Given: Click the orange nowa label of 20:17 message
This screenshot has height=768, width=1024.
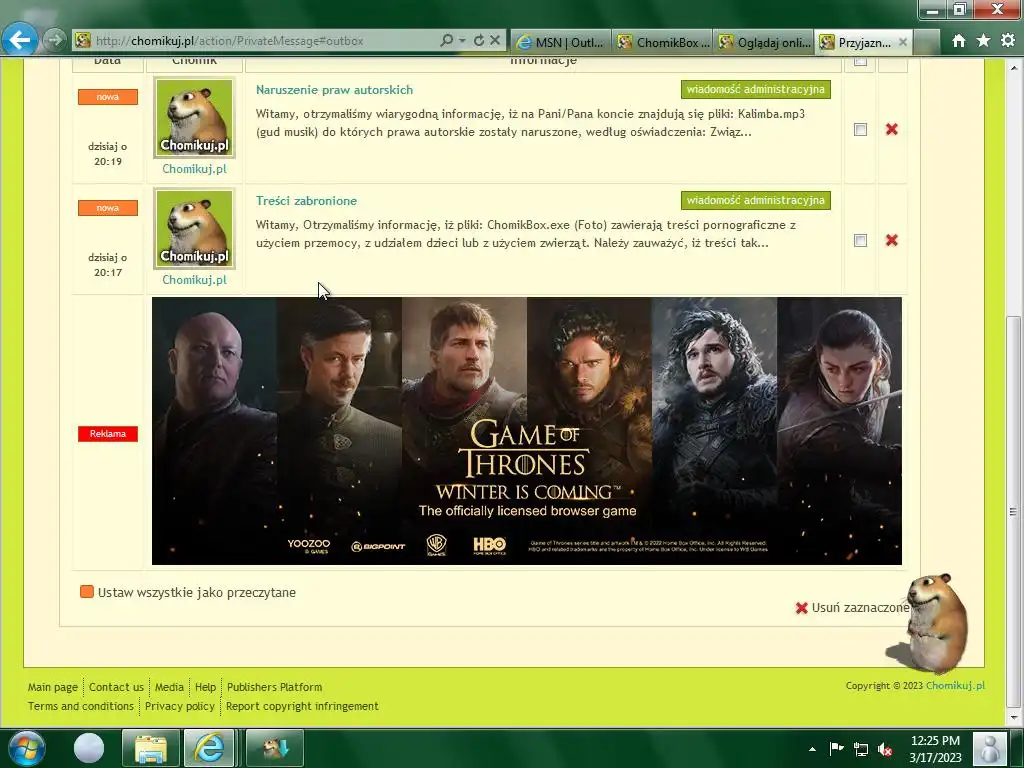Looking at the screenshot, I should pos(108,208).
